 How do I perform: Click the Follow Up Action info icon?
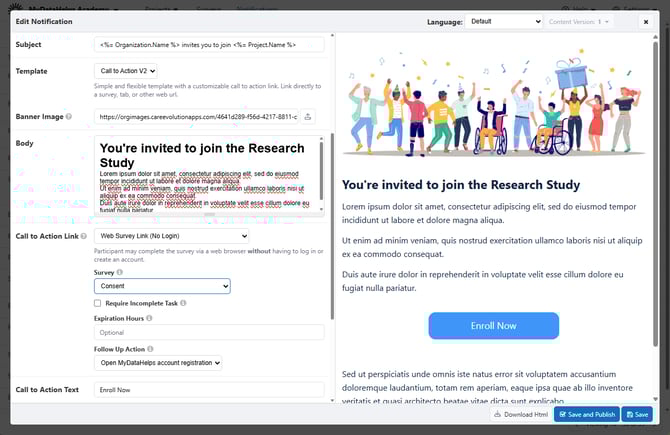tap(150, 349)
